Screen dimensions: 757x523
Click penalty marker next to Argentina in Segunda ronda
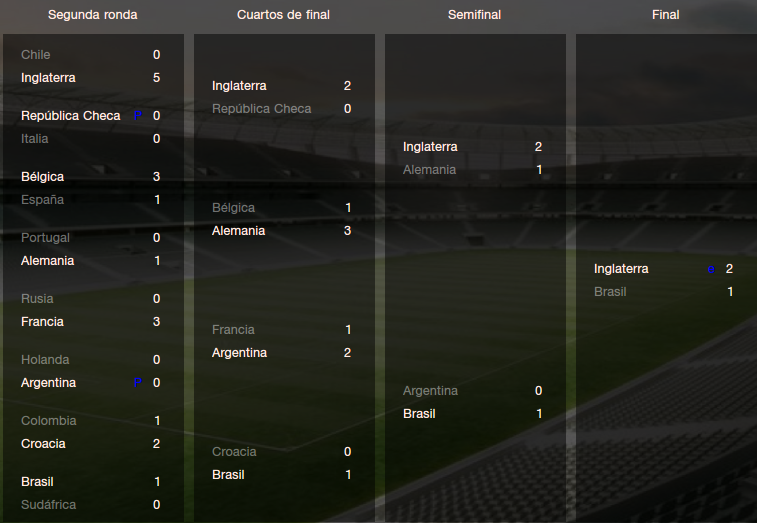click(138, 383)
